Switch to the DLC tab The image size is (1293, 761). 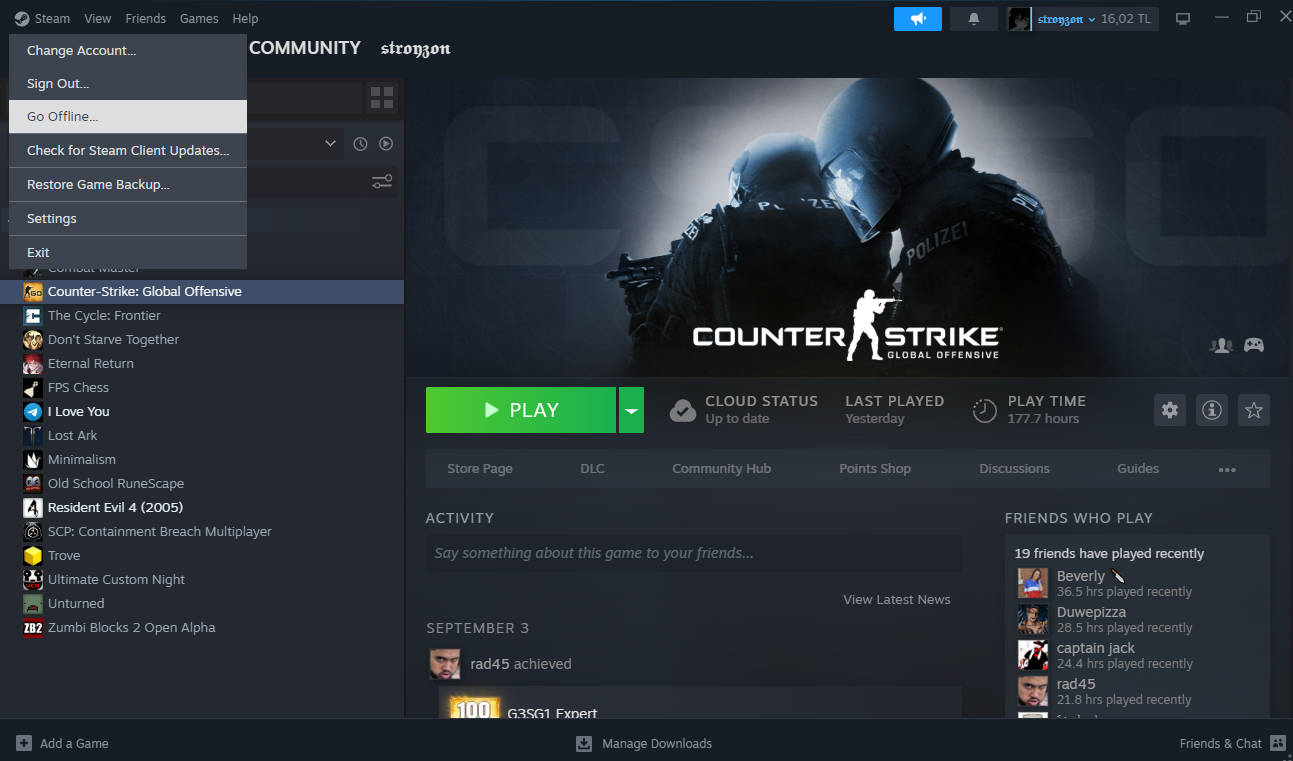[592, 469]
